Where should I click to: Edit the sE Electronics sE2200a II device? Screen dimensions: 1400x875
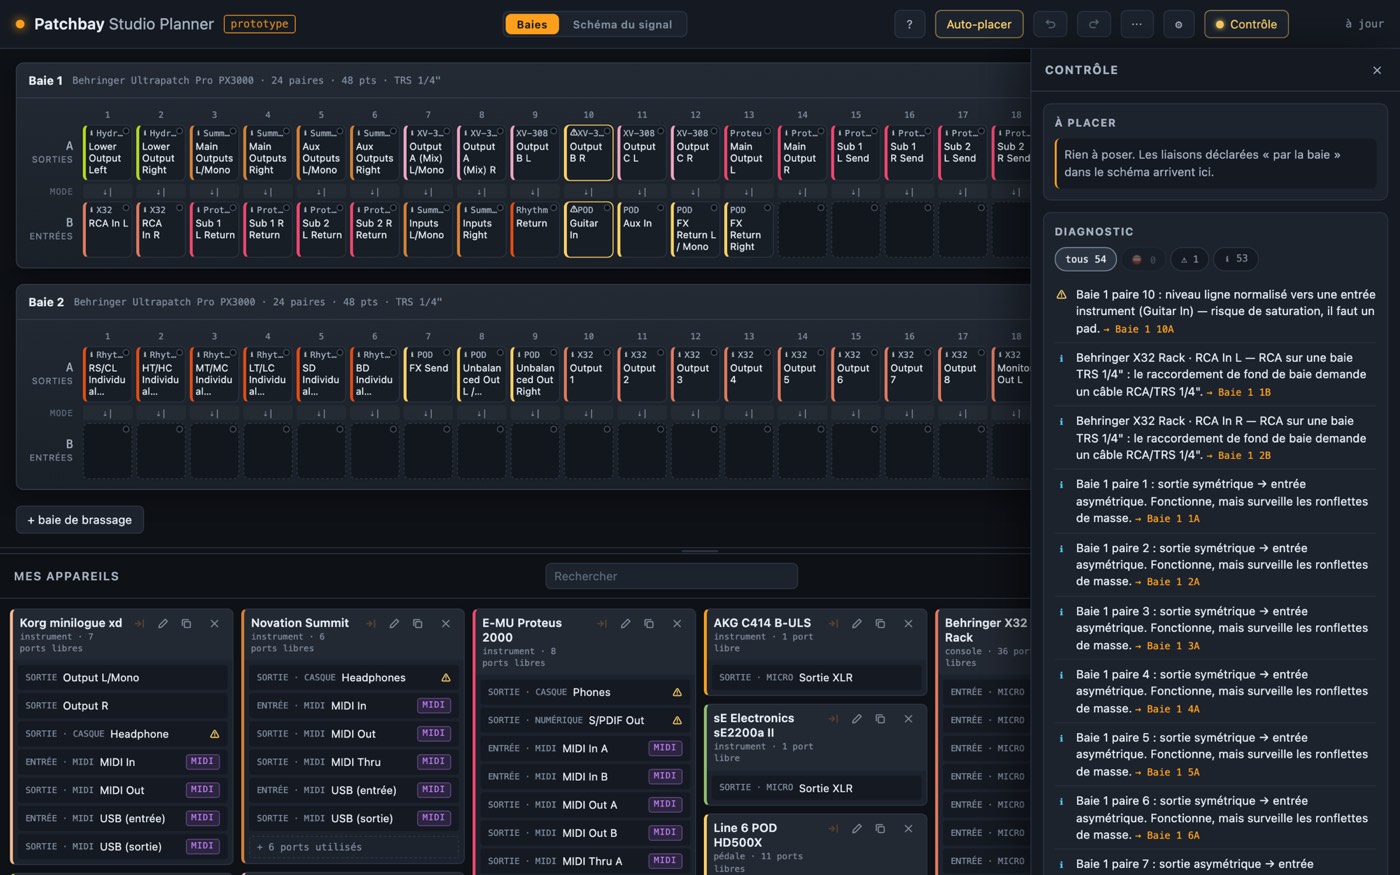point(856,718)
